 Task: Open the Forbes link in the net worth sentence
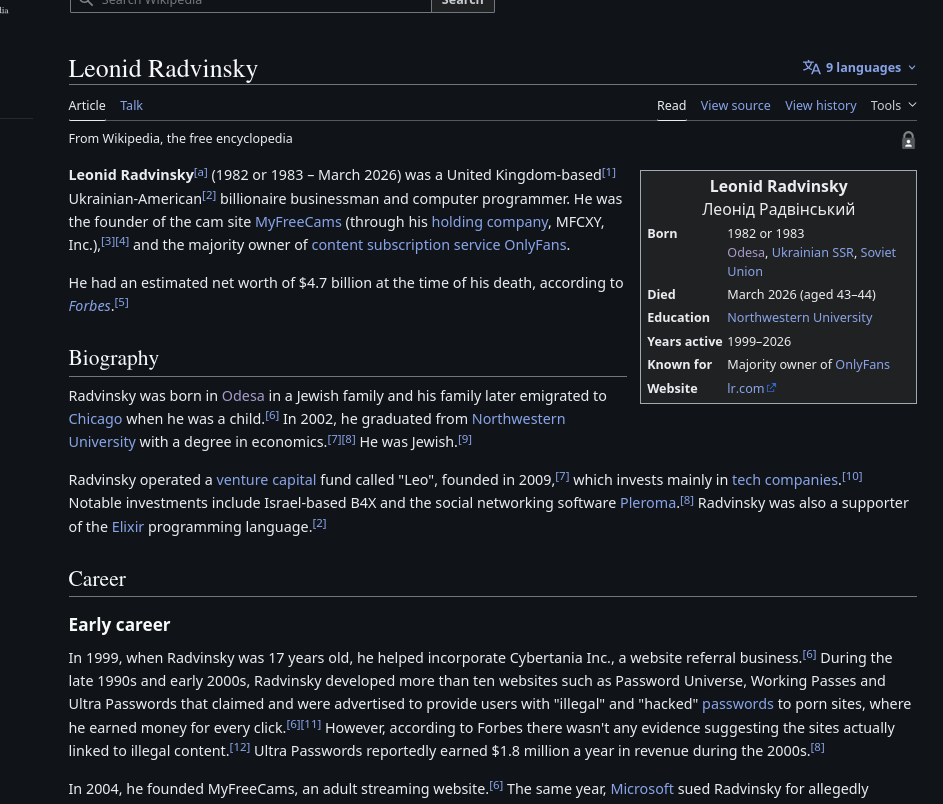90,305
